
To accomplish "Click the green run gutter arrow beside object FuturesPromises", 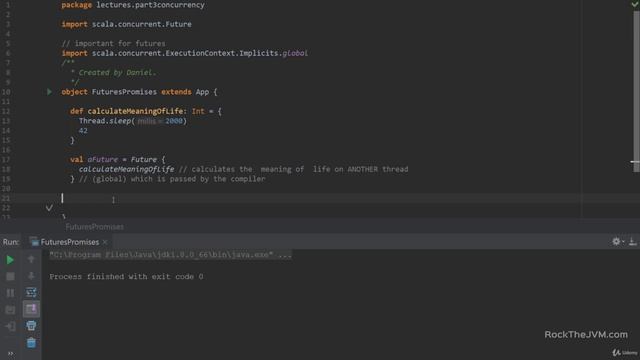I will click(x=49, y=92).
